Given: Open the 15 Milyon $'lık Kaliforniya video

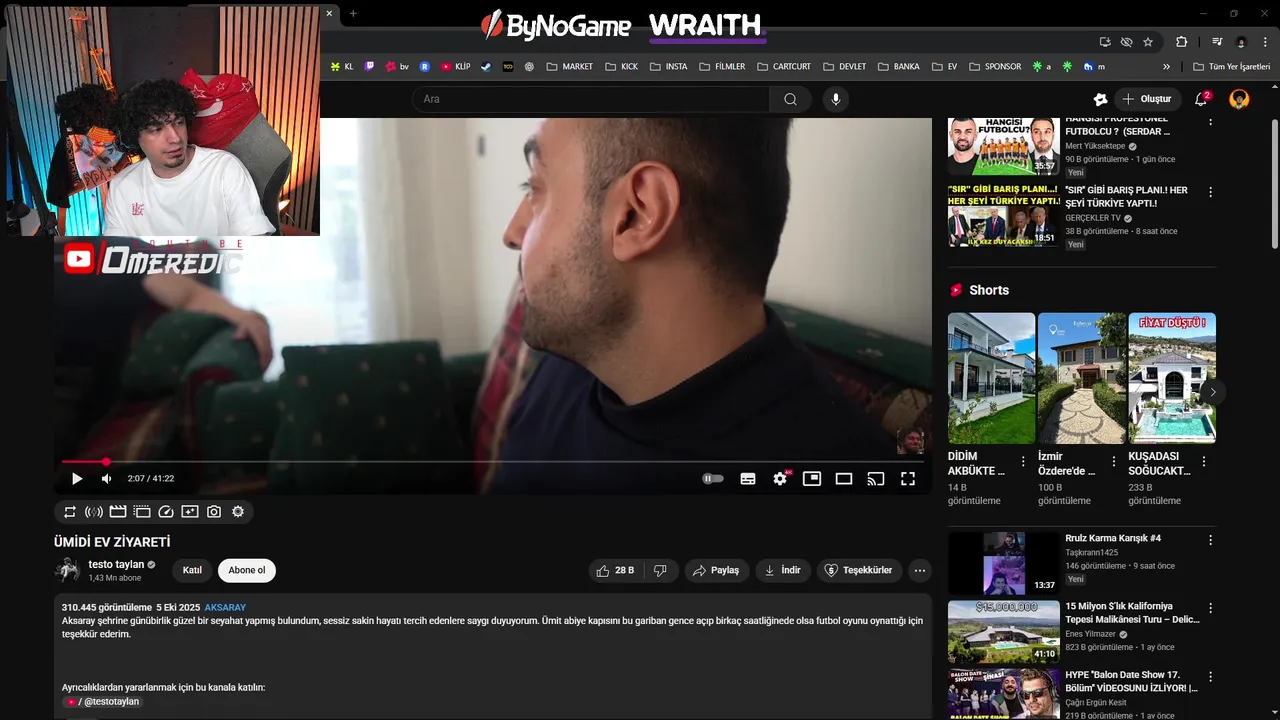Looking at the screenshot, I should click(x=1003, y=632).
